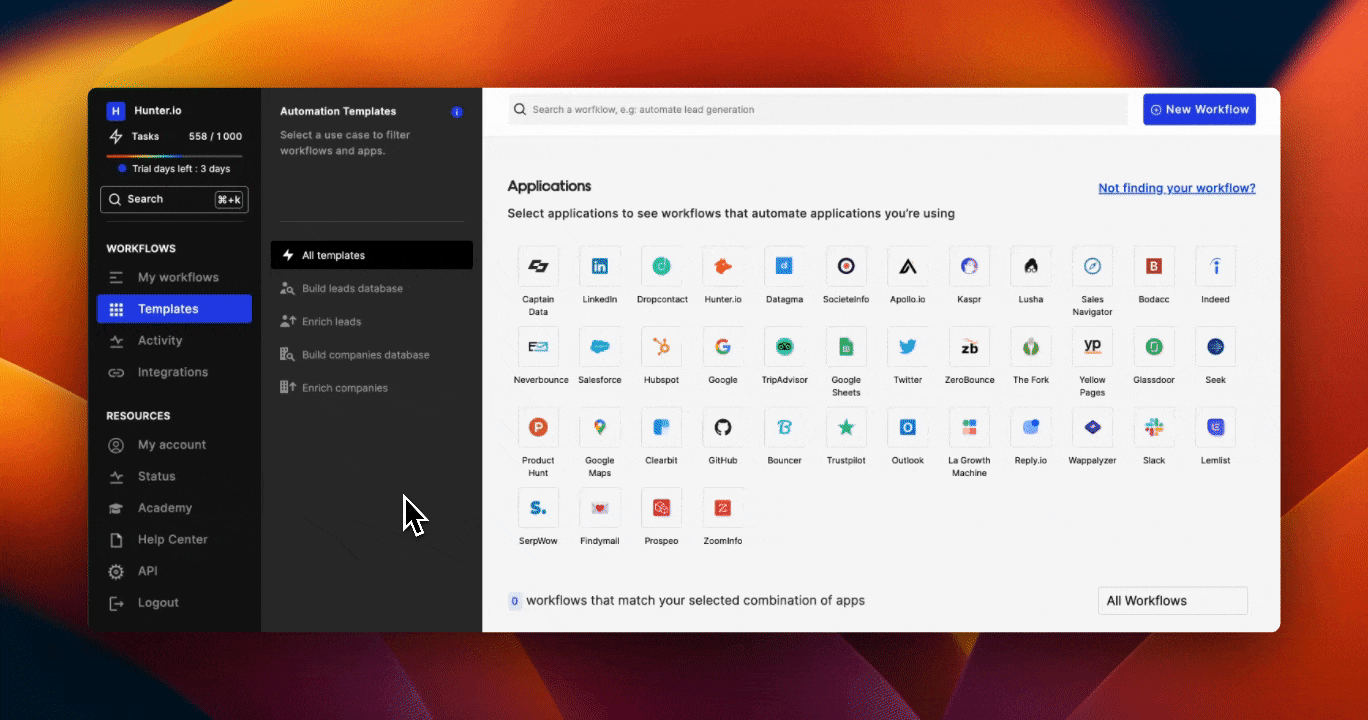Click the Salesforce cloud icon
This screenshot has width=1368, height=720.
(600, 347)
